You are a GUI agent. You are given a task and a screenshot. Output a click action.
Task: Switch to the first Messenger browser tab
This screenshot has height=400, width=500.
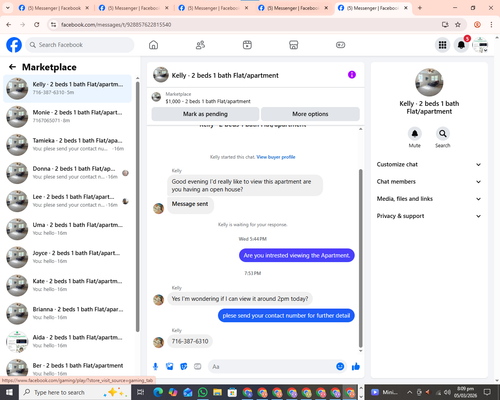coord(54,8)
